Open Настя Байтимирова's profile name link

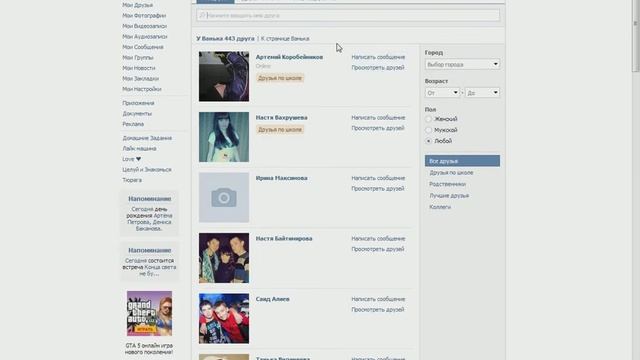click(x=284, y=238)
